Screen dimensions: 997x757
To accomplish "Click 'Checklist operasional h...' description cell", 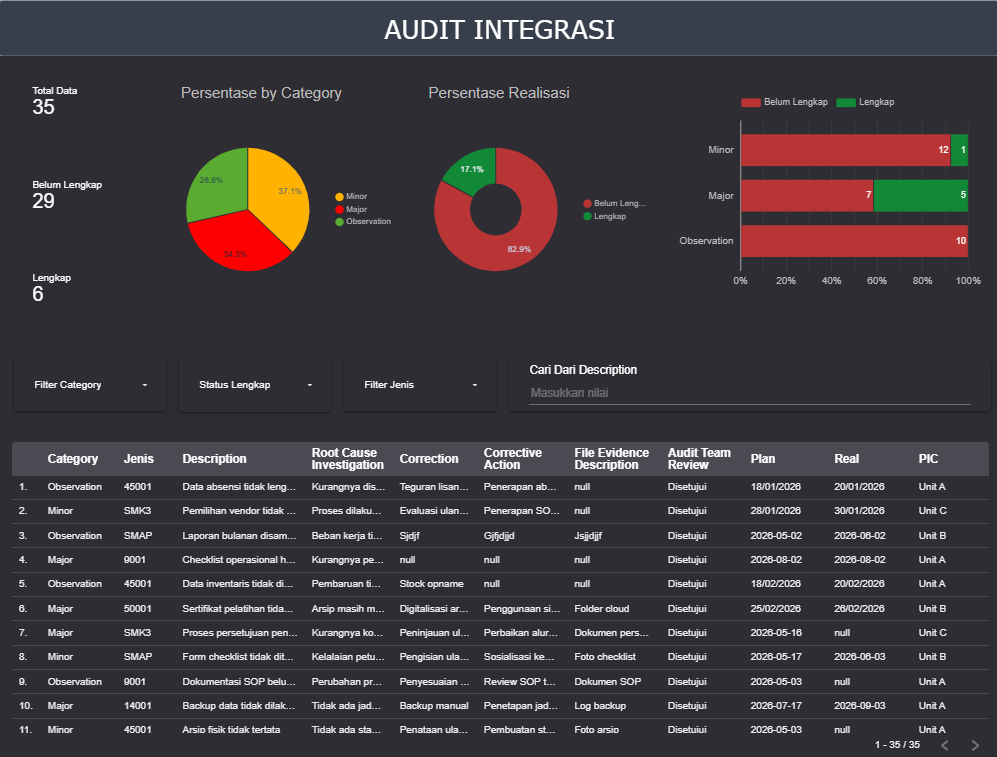I will (x=239, y=560).
